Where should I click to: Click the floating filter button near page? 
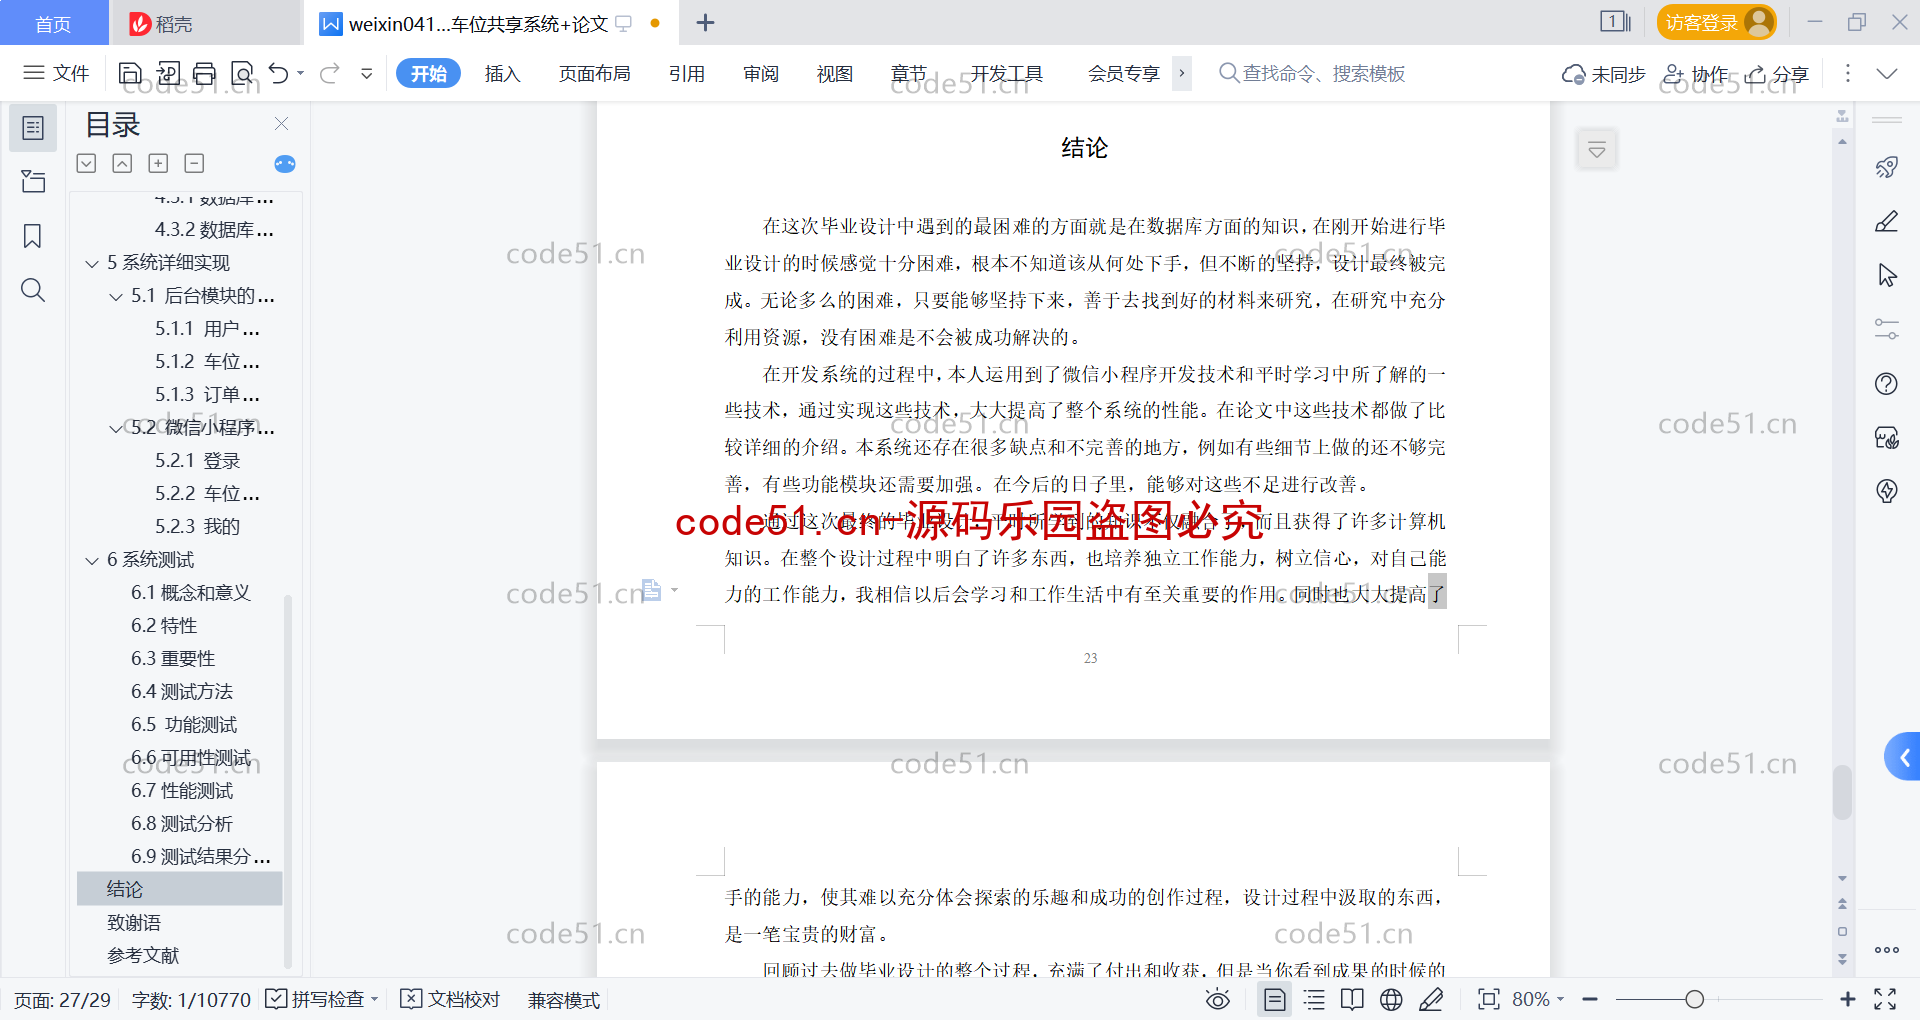pyautogui.click(x=1597, y=150)
